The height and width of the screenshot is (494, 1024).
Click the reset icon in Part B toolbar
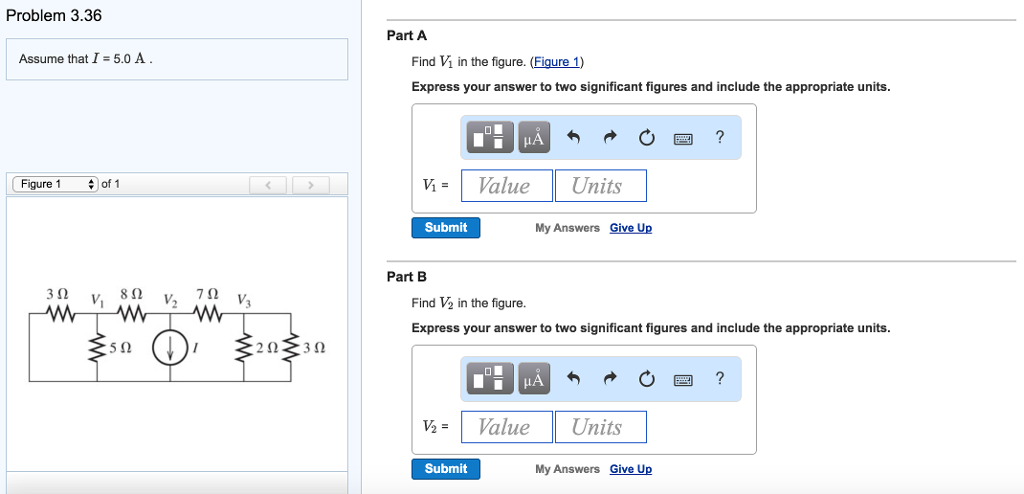coord(647,378)
